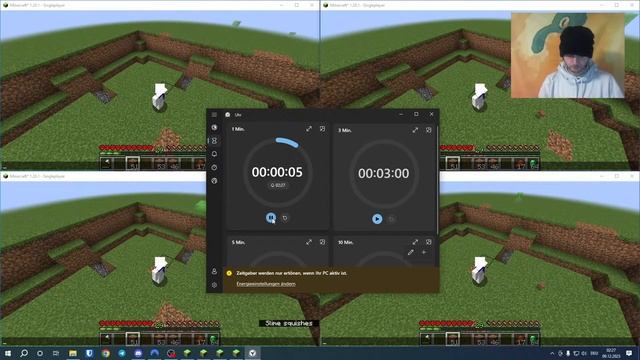Screen dimensions: 640x360
Task: Focus the top-left Minecraft window title bar
Action: tap(159, 5)
